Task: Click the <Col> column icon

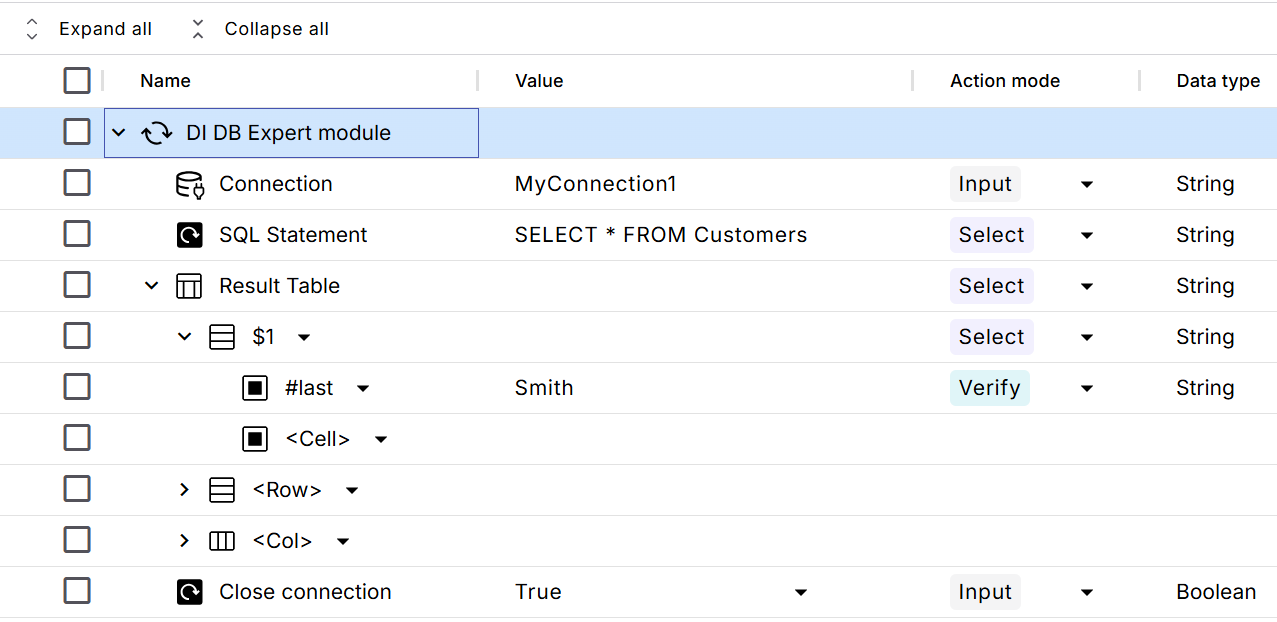Action: [222, 541]
